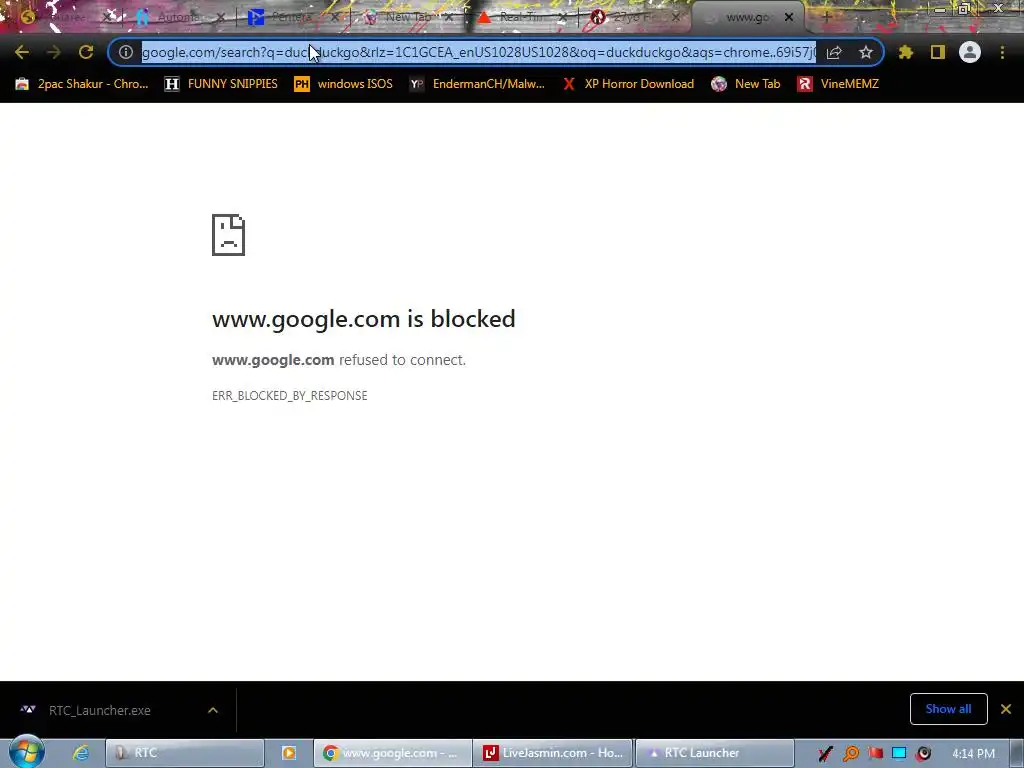This screenshot has height=768, width=1024.
Task: Close the downloads bar
Action: tap(1006, 709)
